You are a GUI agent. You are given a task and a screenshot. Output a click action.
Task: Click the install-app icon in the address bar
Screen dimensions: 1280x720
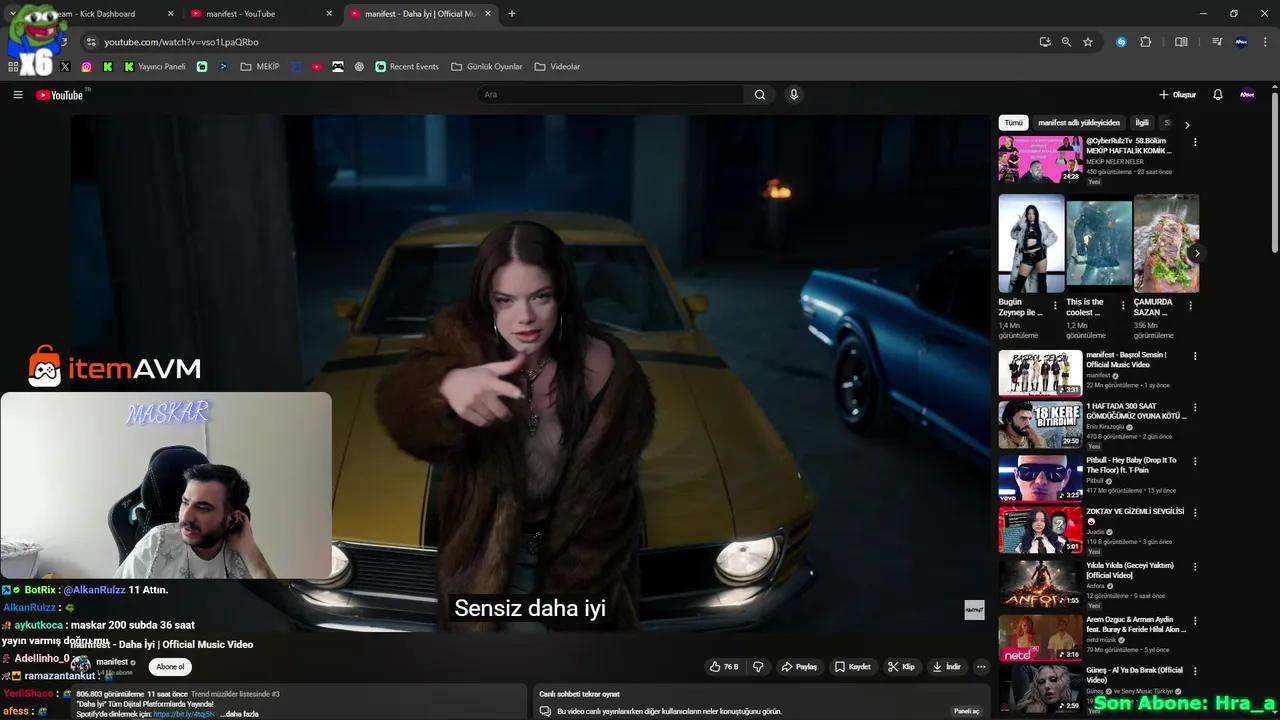point(1045,42)
